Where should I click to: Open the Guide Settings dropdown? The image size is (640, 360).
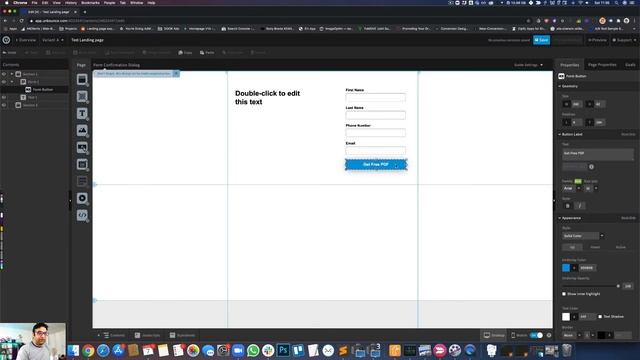coord(528,65)
